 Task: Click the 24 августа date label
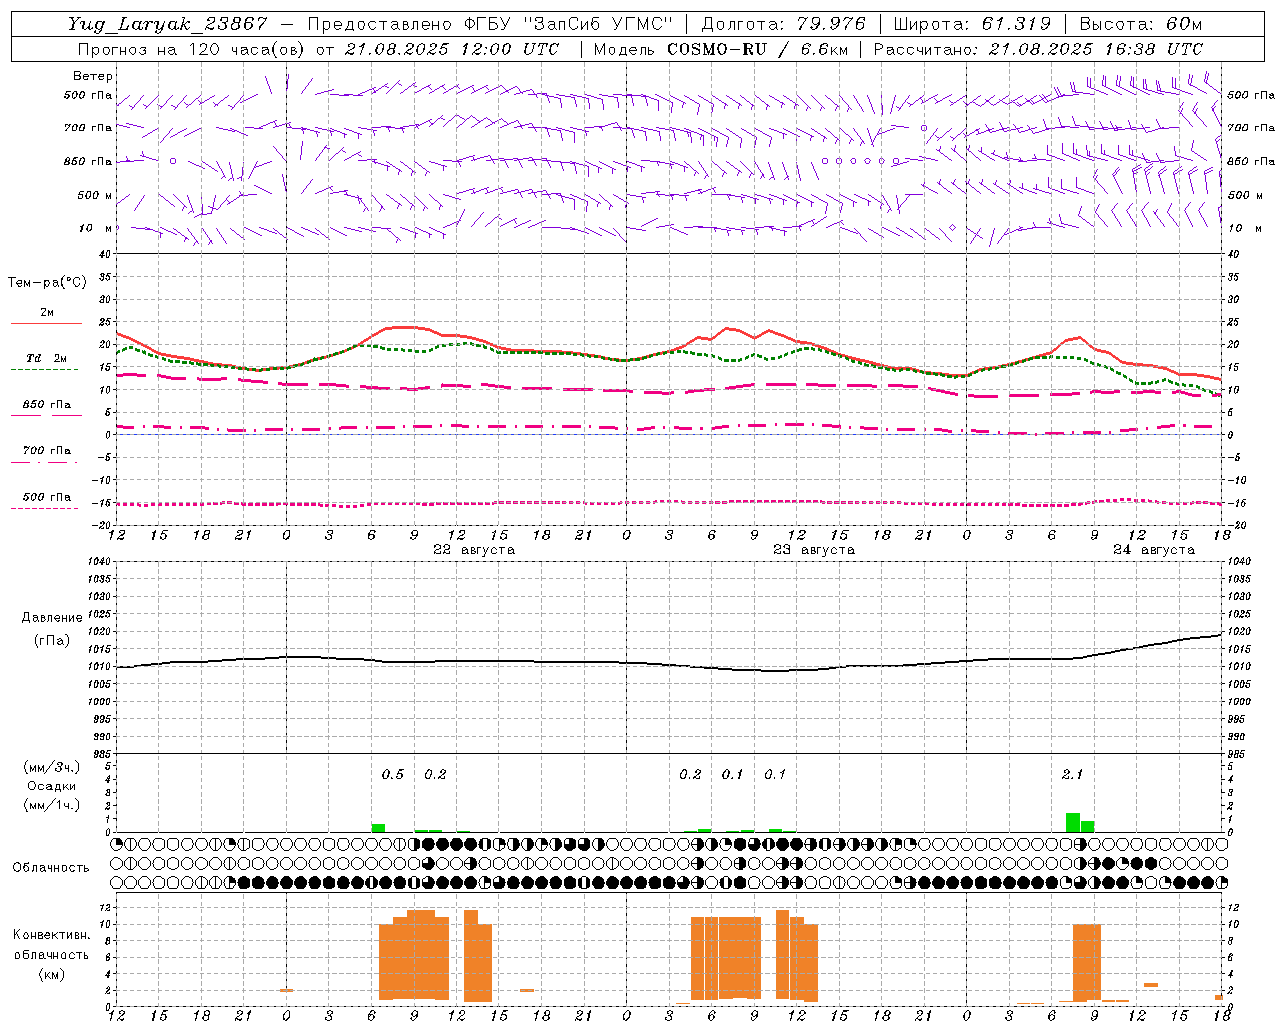[1154, 550]
